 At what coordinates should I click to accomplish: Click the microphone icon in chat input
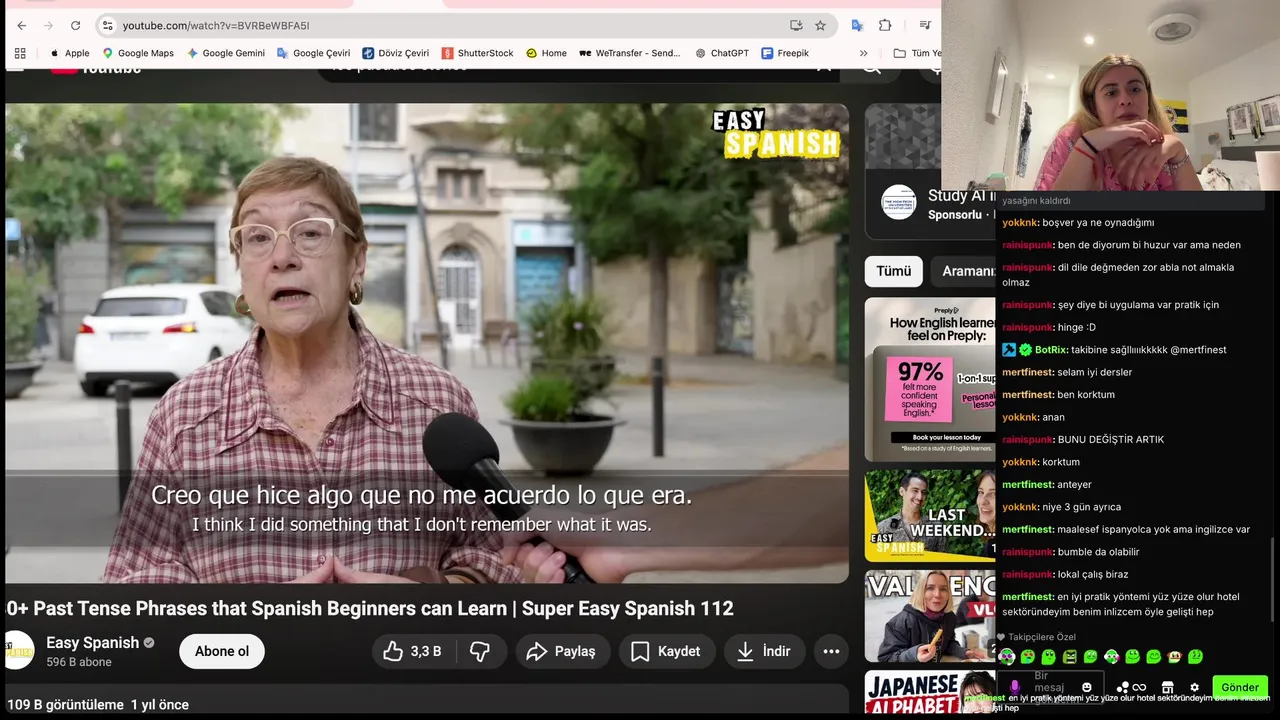click(x=1014, y=687)
